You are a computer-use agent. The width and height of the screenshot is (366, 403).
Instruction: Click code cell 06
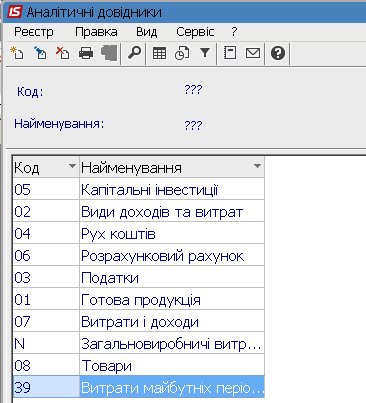46,256
